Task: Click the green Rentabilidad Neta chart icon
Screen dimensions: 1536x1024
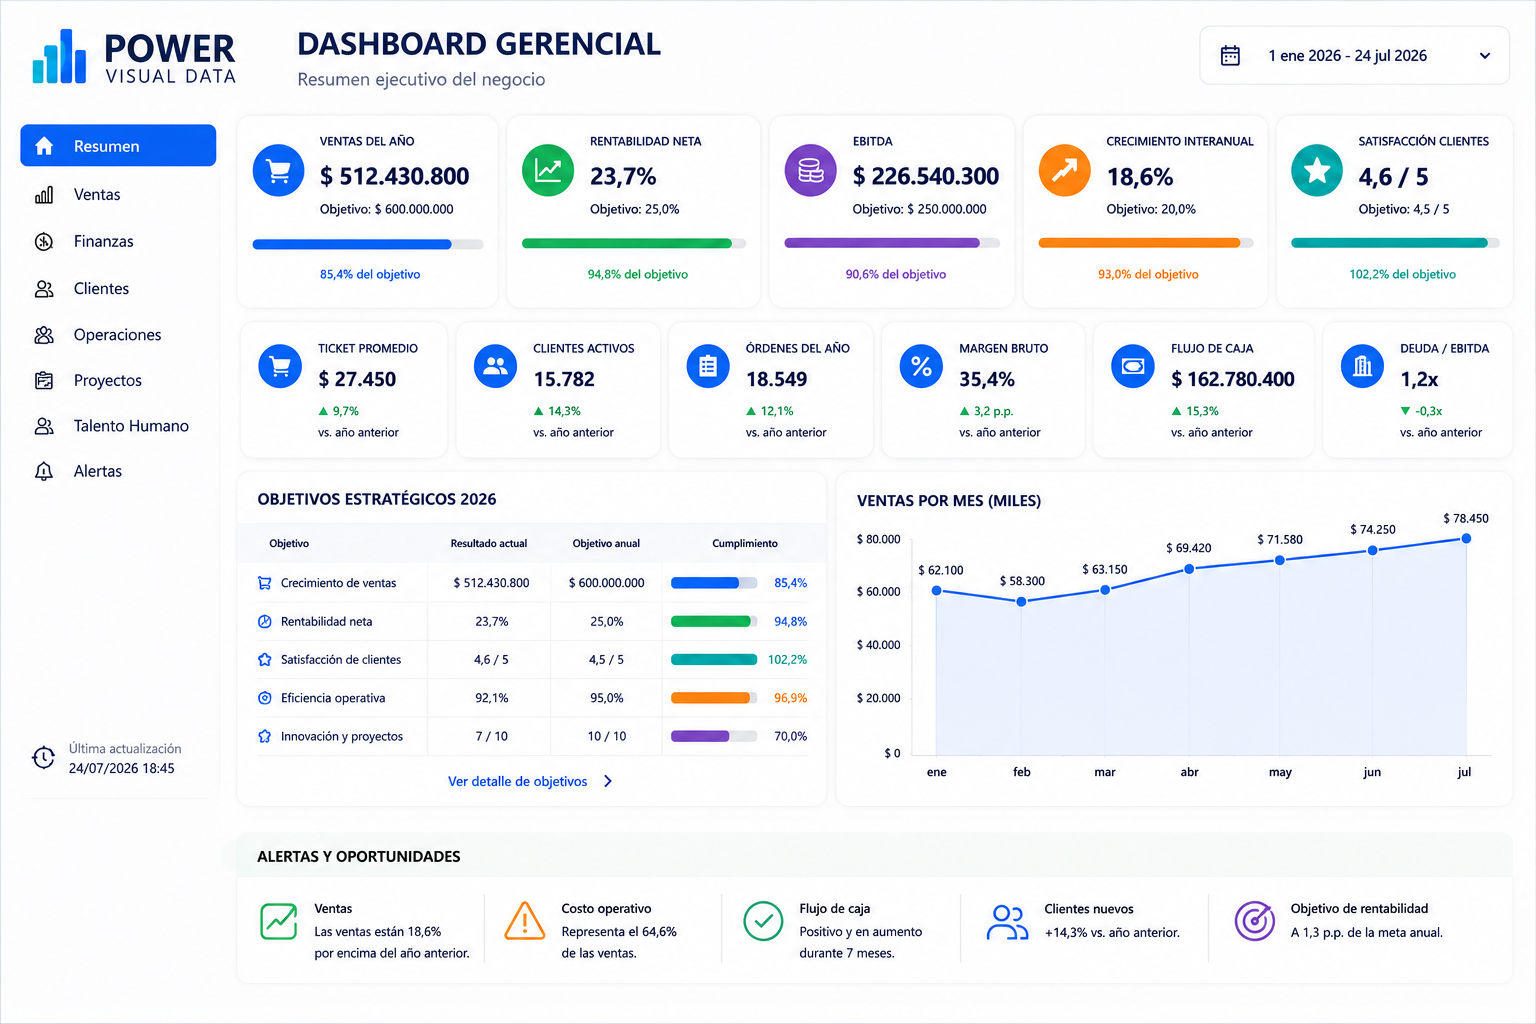Action: coord(548,171)
